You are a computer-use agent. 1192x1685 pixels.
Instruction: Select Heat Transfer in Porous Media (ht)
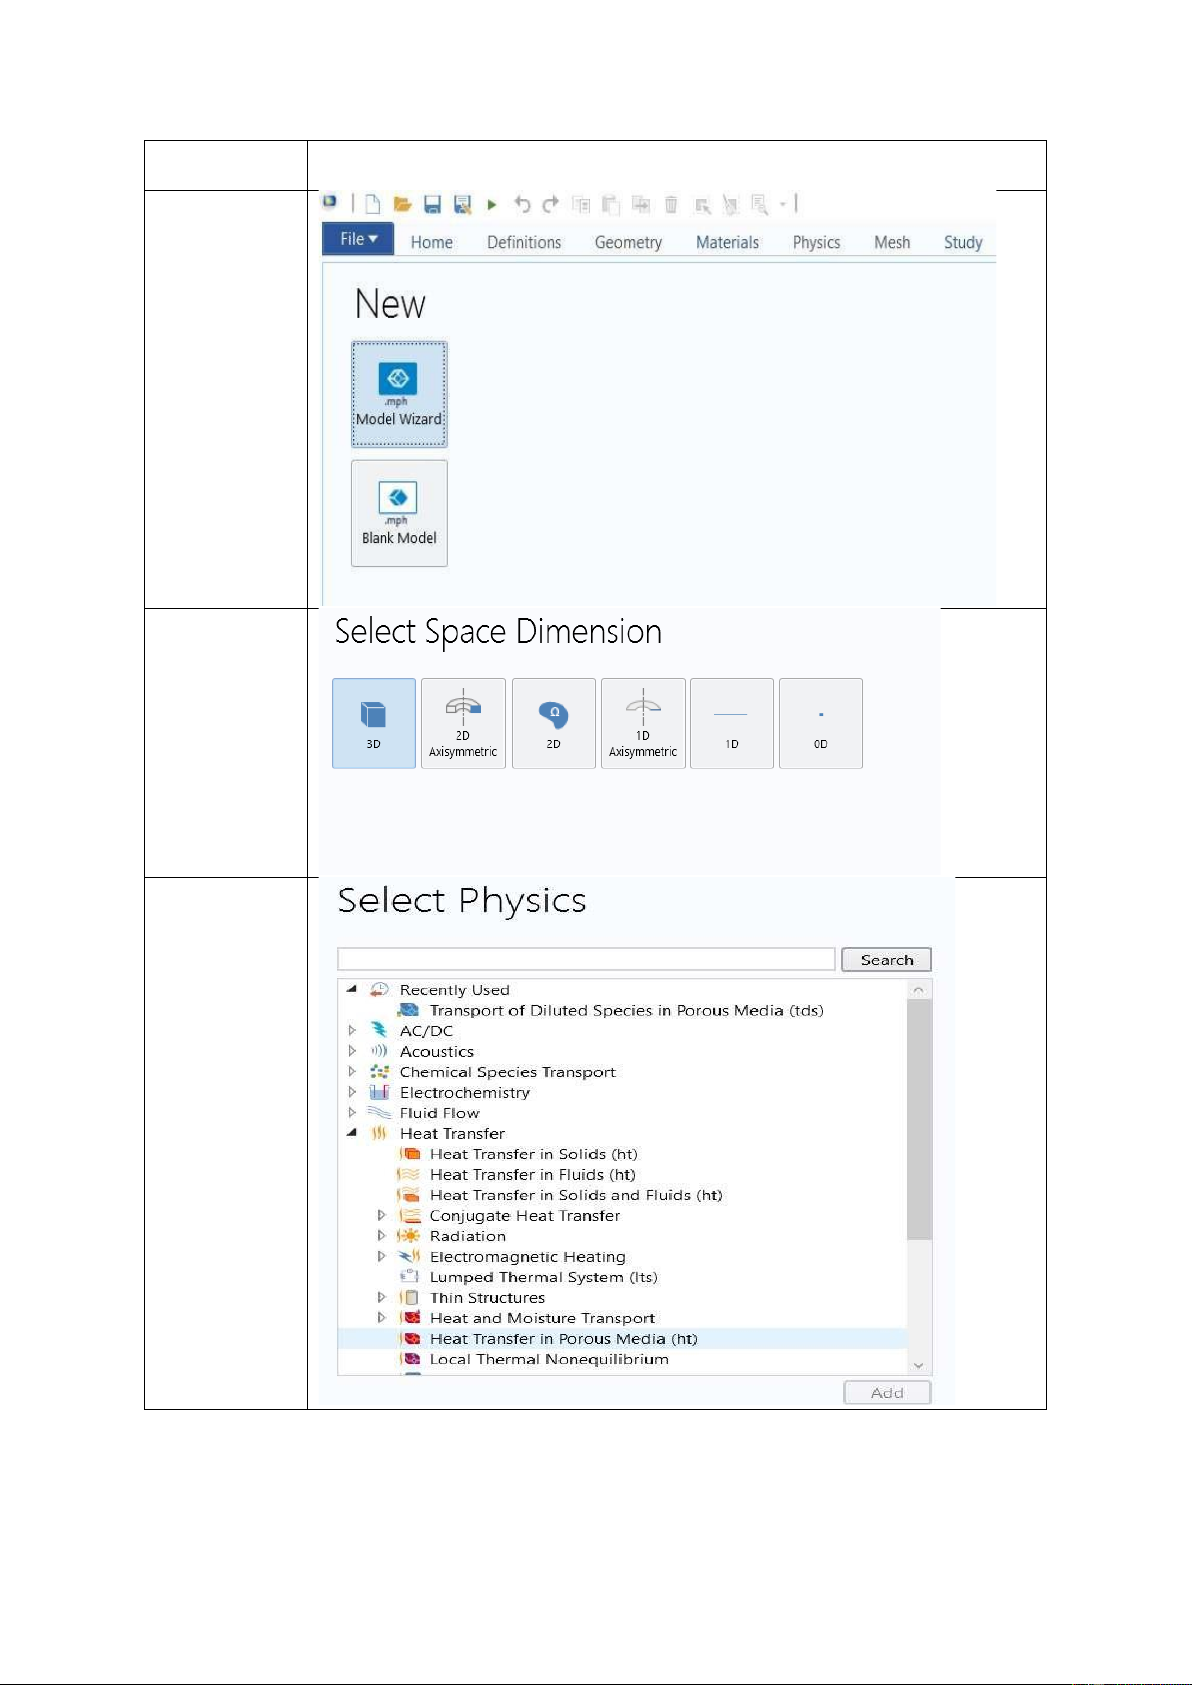[563, 1339]
